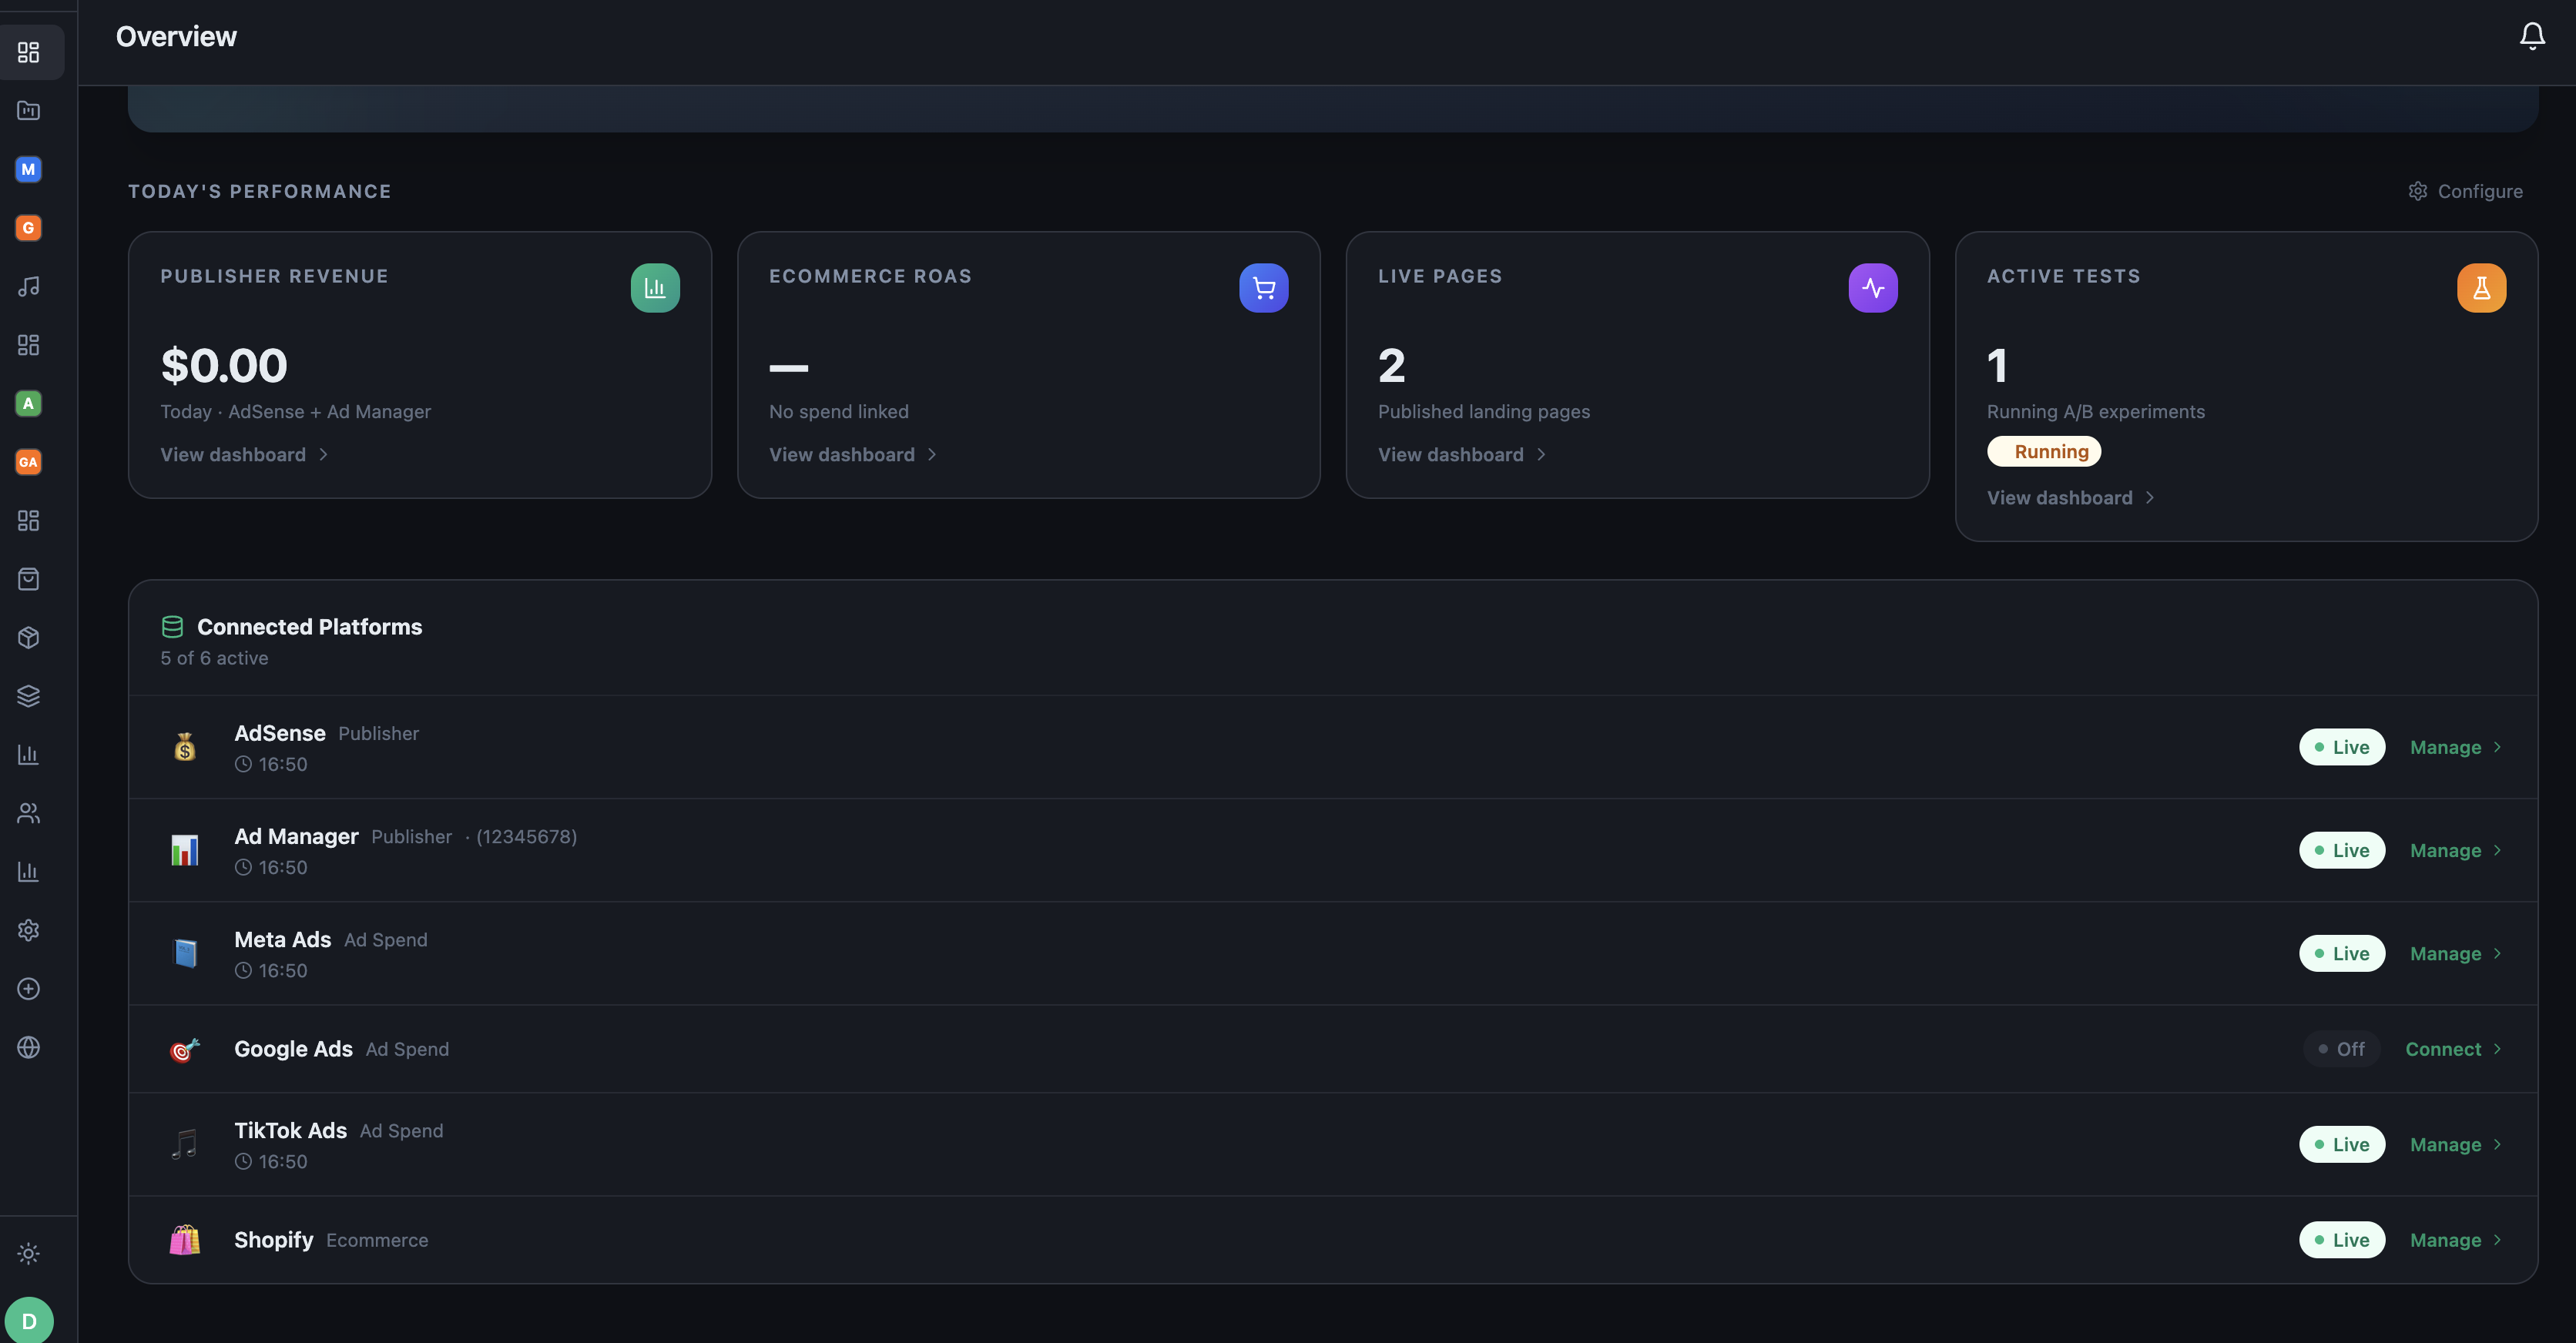Click the Overview page title
The image size is (2576, 1343).
point(177,37)
